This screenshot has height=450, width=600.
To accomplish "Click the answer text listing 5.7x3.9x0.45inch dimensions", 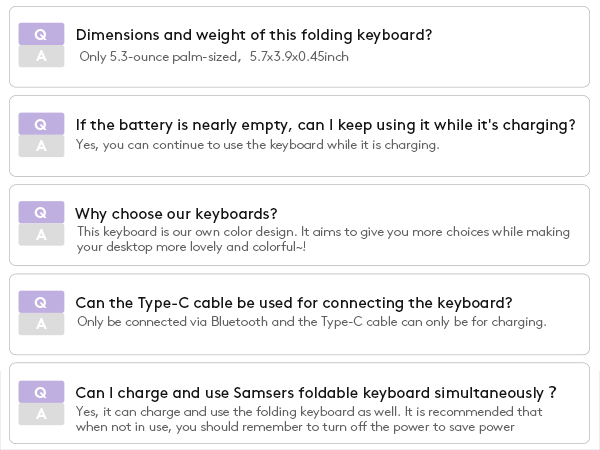I will pyautogui.click(x=214, y=57).
